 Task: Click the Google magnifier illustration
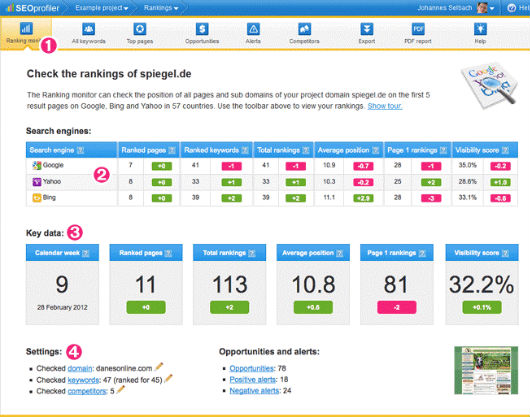coord(489,85)
